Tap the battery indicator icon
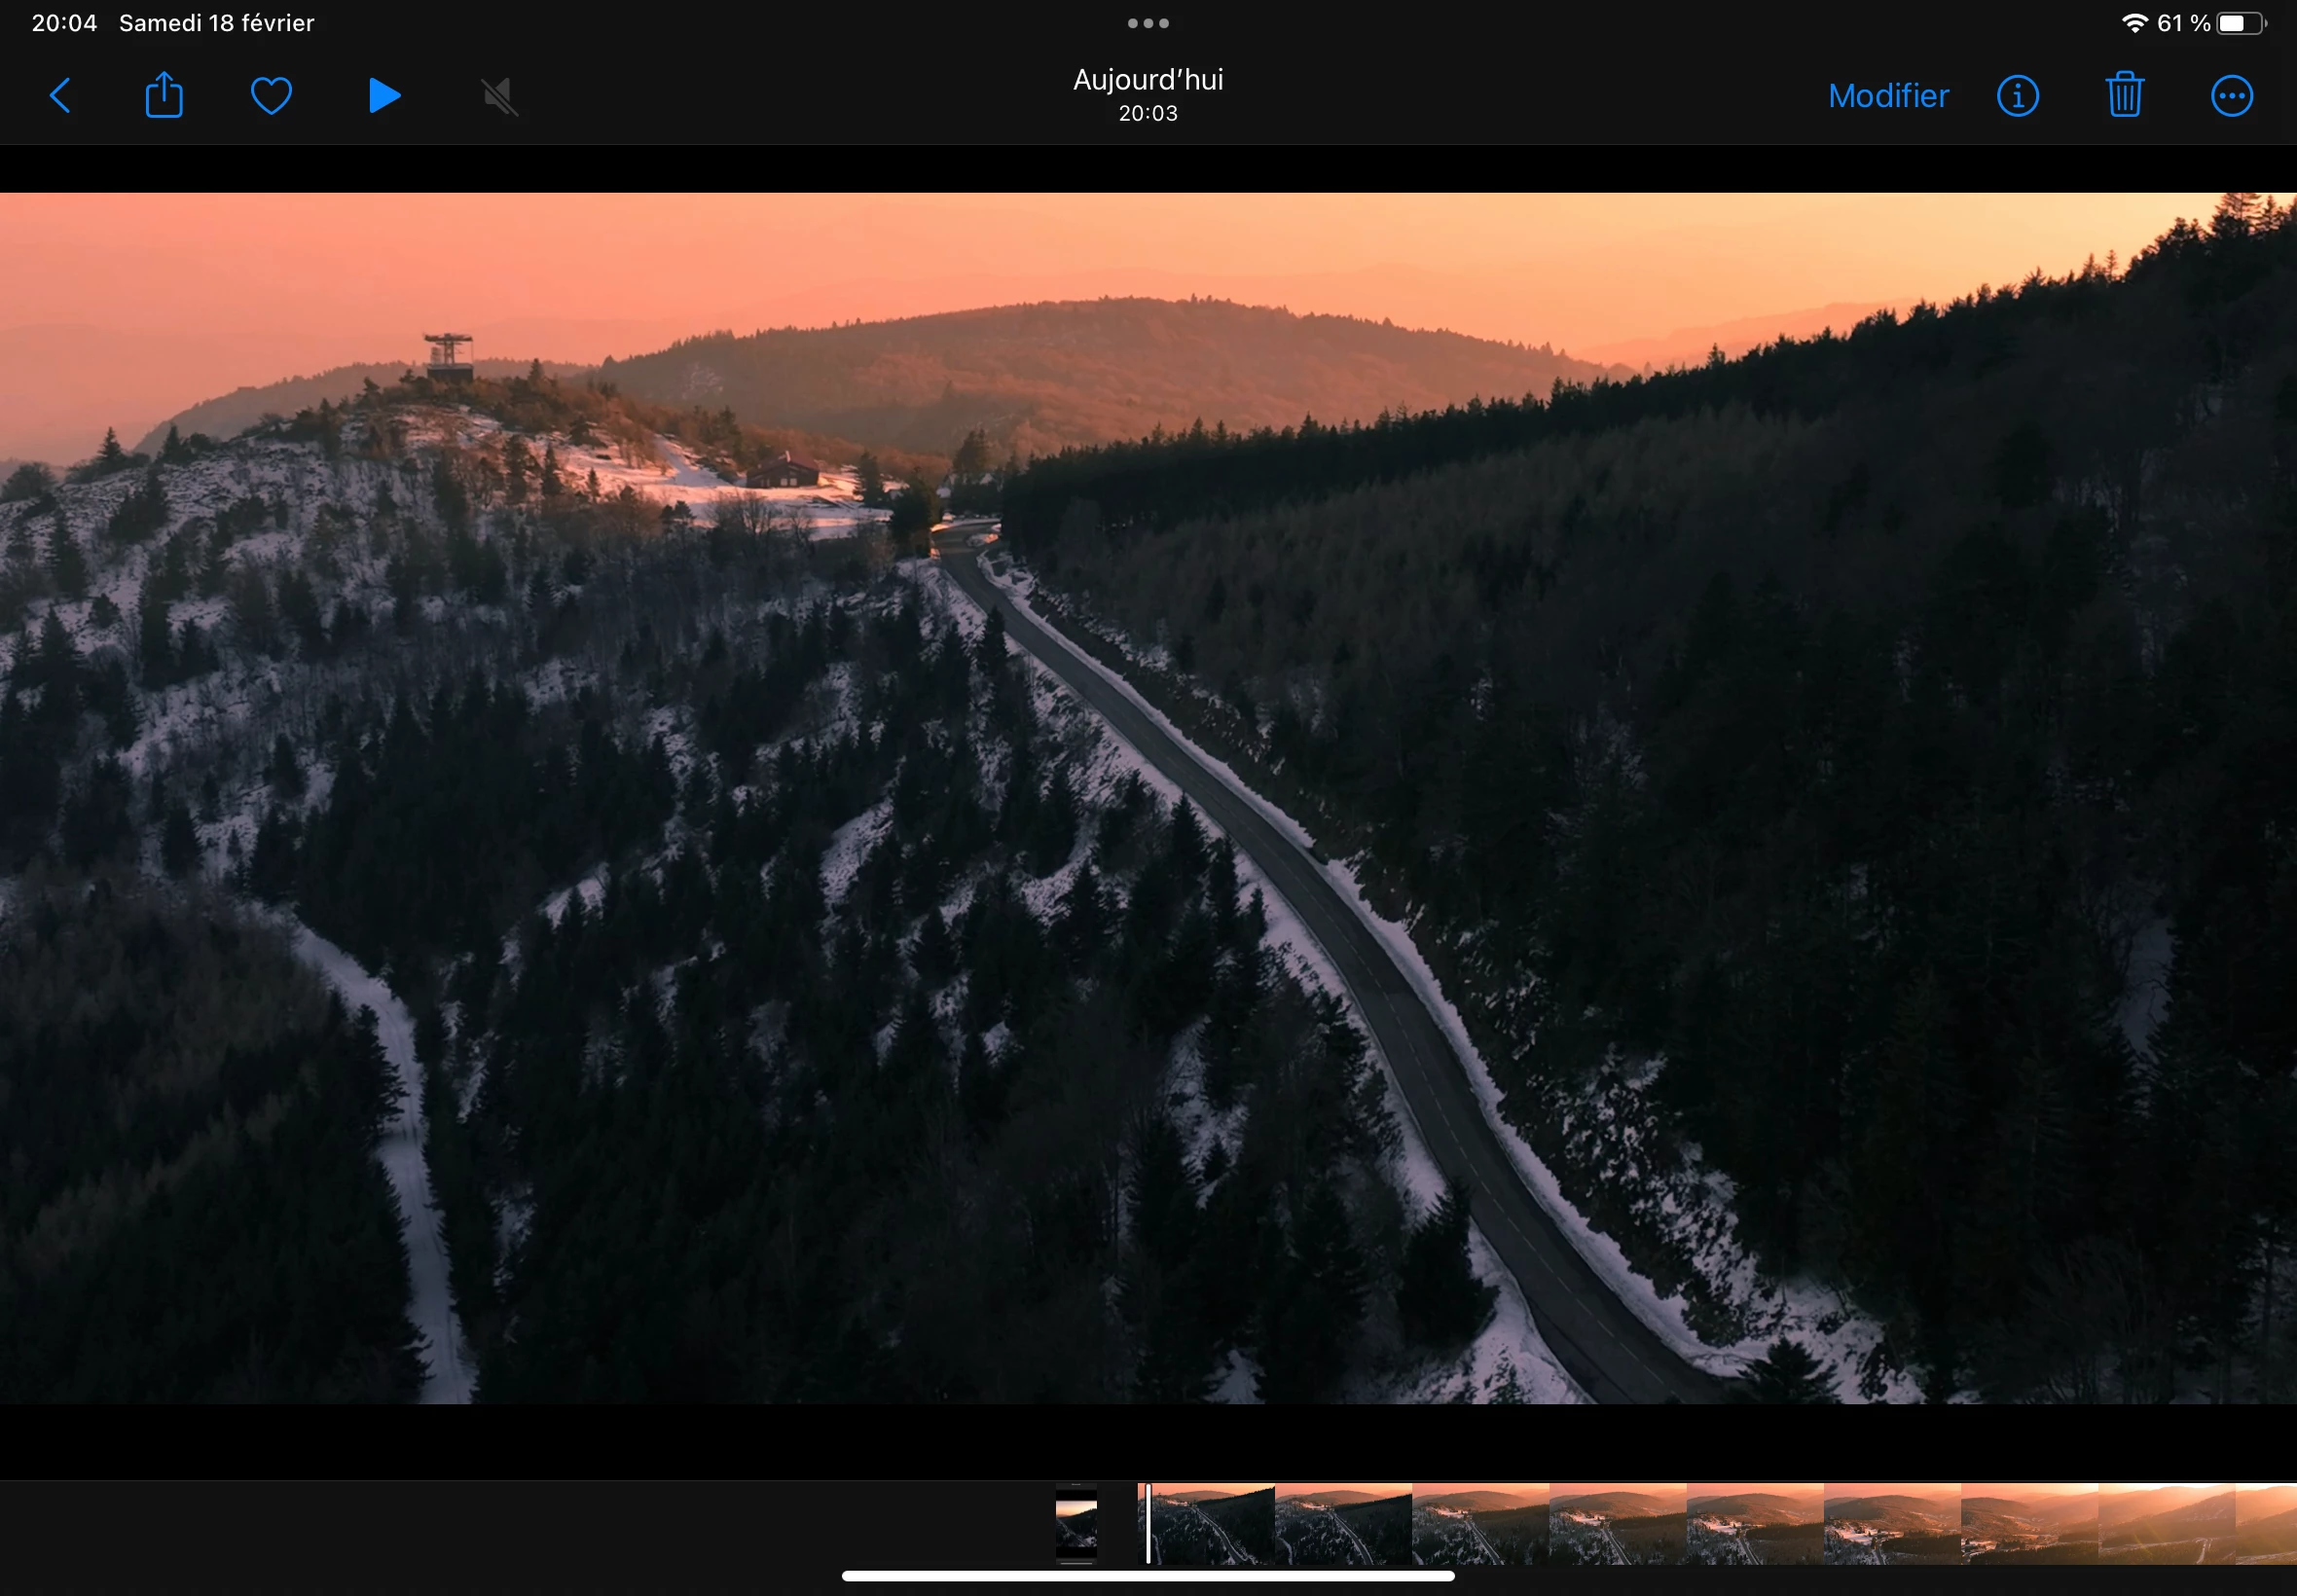 point(2240,23)
